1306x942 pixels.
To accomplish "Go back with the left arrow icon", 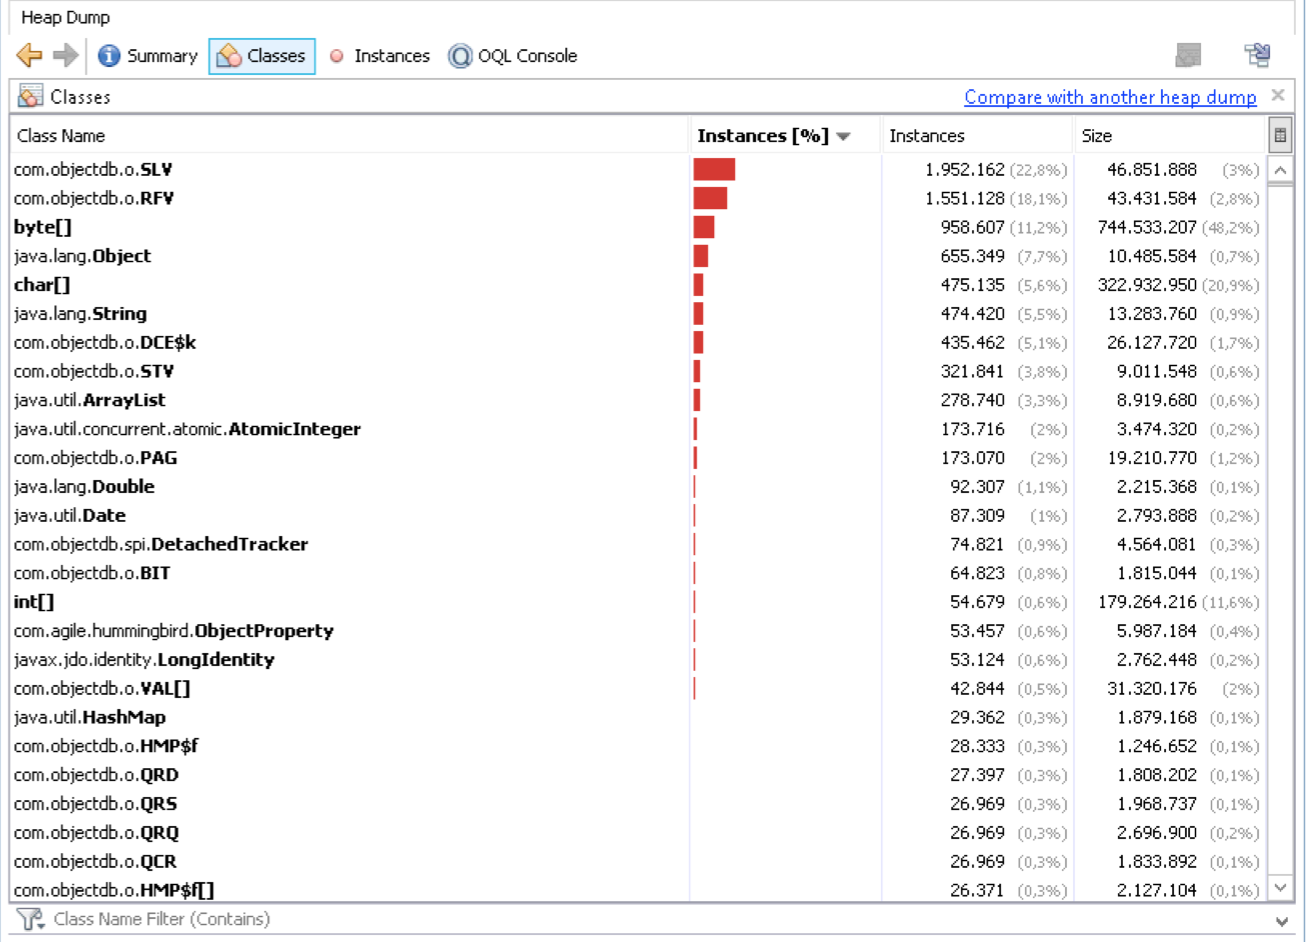I will [29, 56].
